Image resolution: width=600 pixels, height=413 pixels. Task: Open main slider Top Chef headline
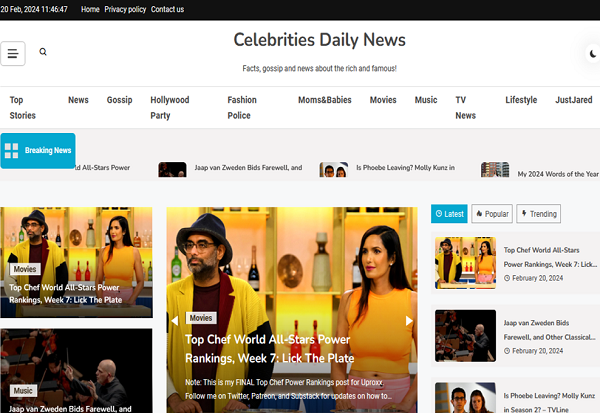tap(269, 349)
